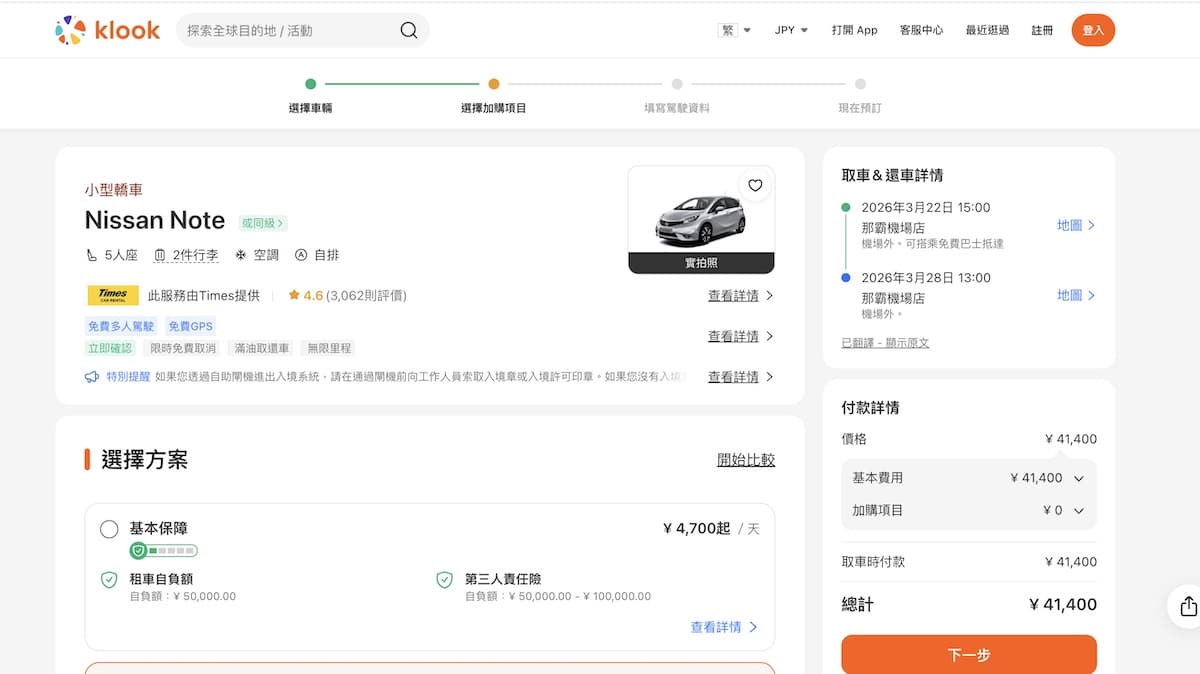
Task: Add Nissan Note to wishlist heart icon
Action: coord(755,185)
